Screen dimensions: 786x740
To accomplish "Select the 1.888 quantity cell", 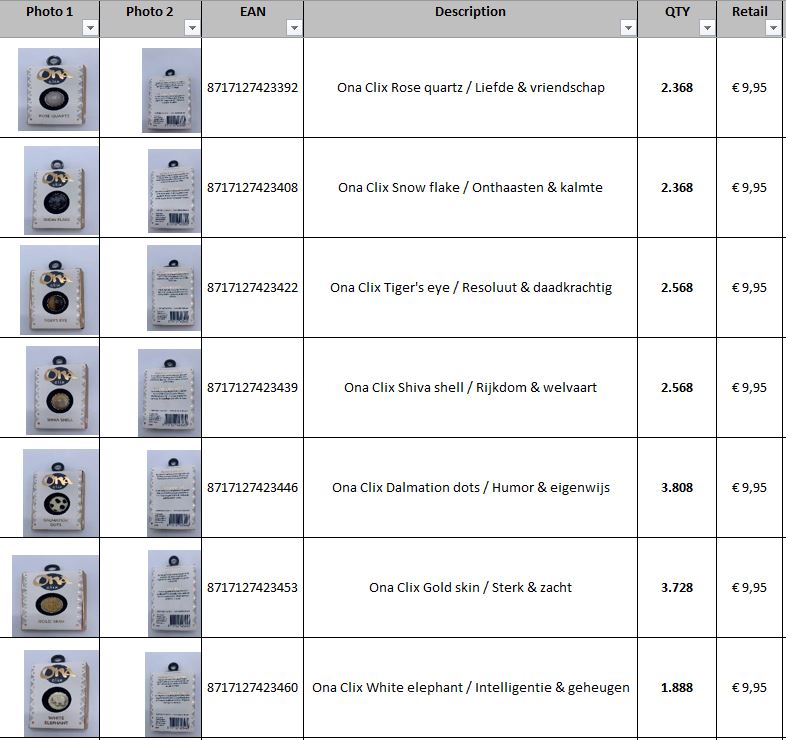I will tap(677, 687).
